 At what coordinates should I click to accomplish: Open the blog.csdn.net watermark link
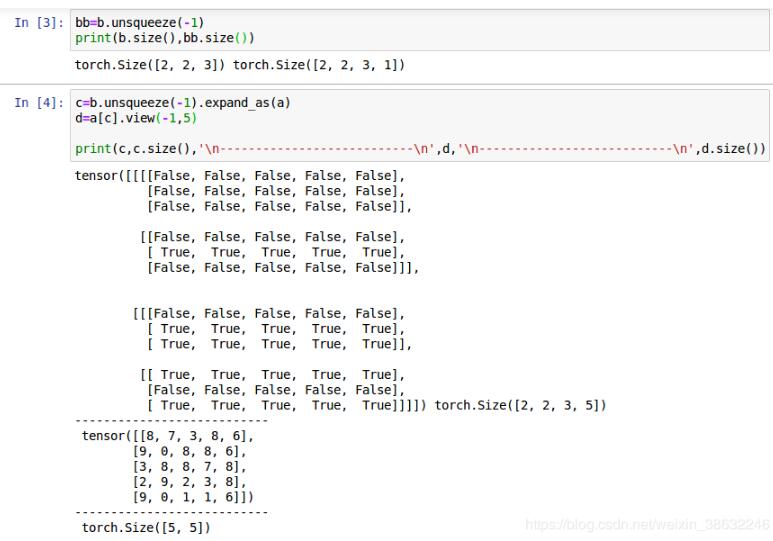pos(647,525)
